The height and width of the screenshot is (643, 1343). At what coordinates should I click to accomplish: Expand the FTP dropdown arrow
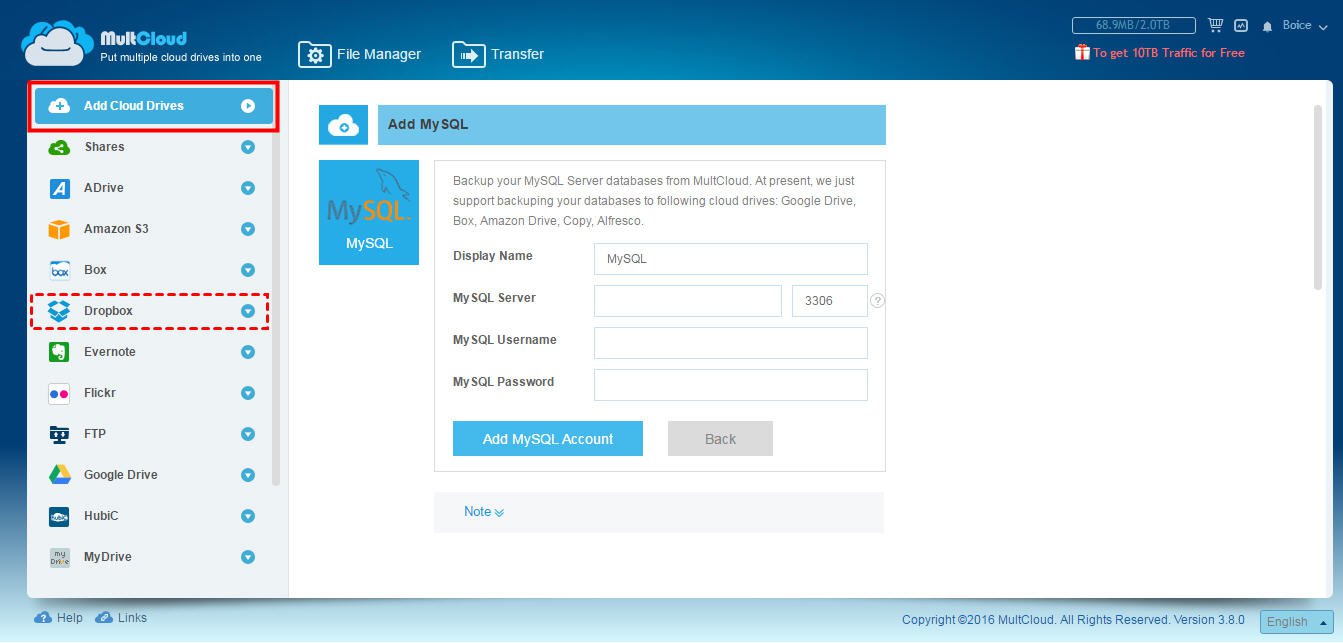(x=248, y=434)
